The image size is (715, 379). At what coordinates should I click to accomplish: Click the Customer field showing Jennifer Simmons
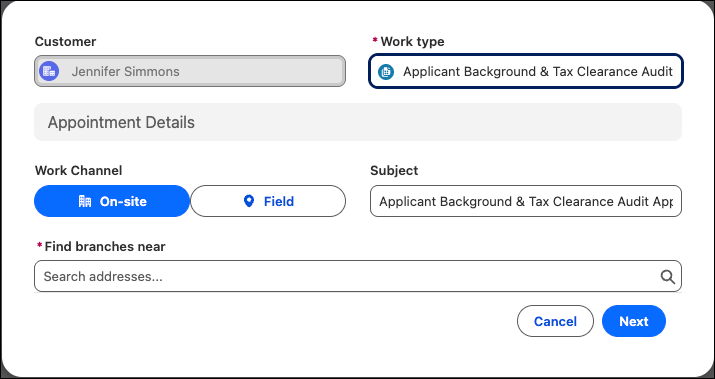pyautogui.click(x=190, y=71)
